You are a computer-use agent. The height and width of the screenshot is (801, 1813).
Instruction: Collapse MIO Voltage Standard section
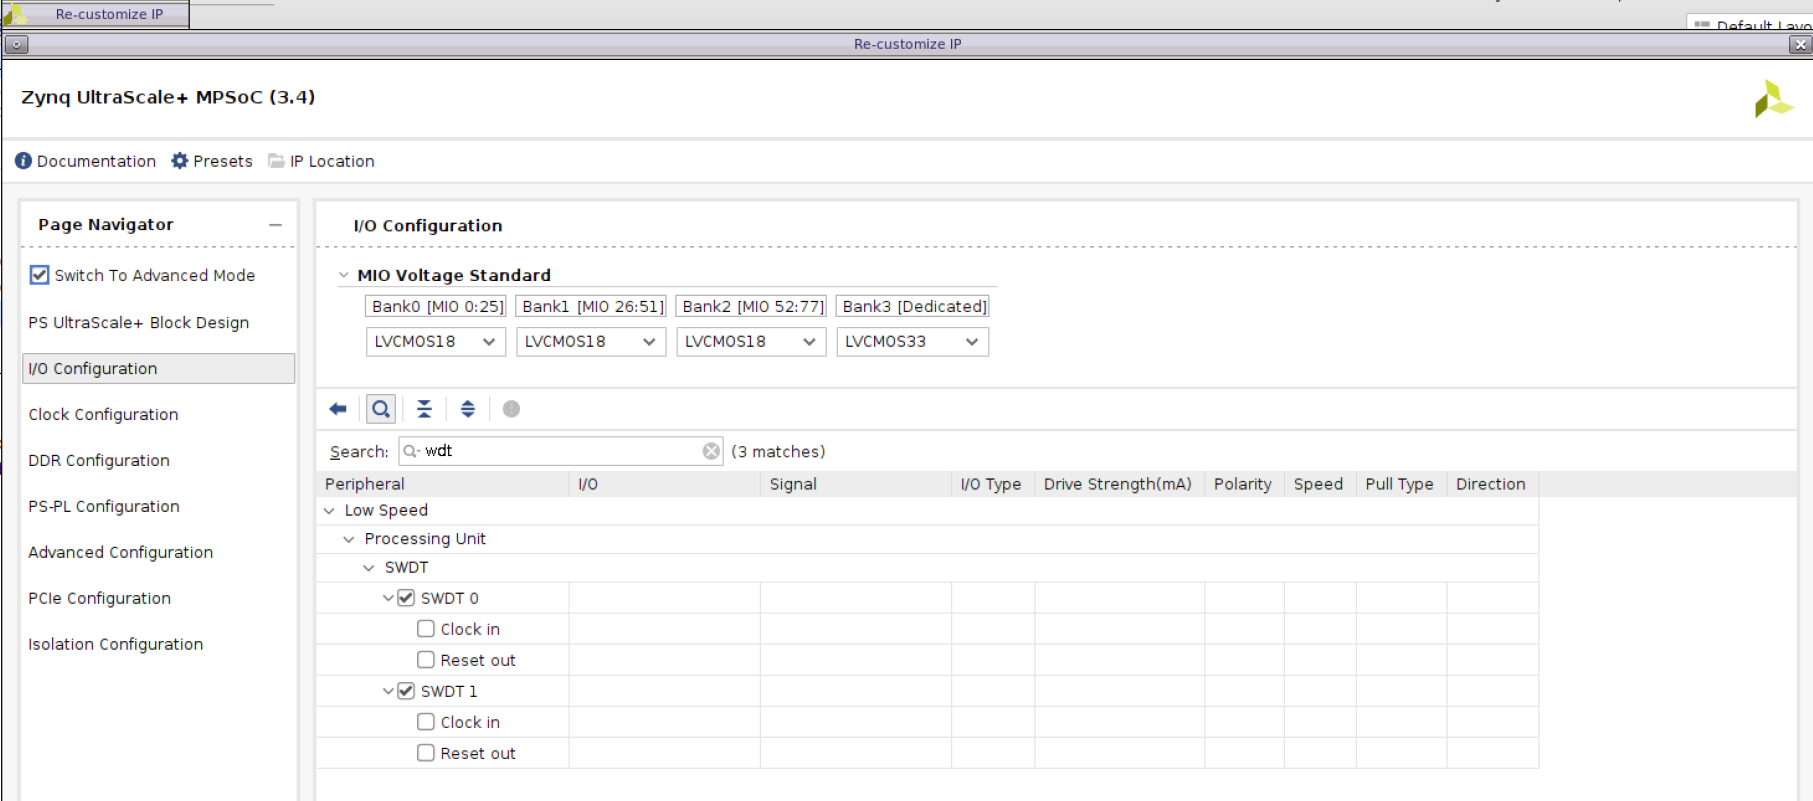[344, 275]
